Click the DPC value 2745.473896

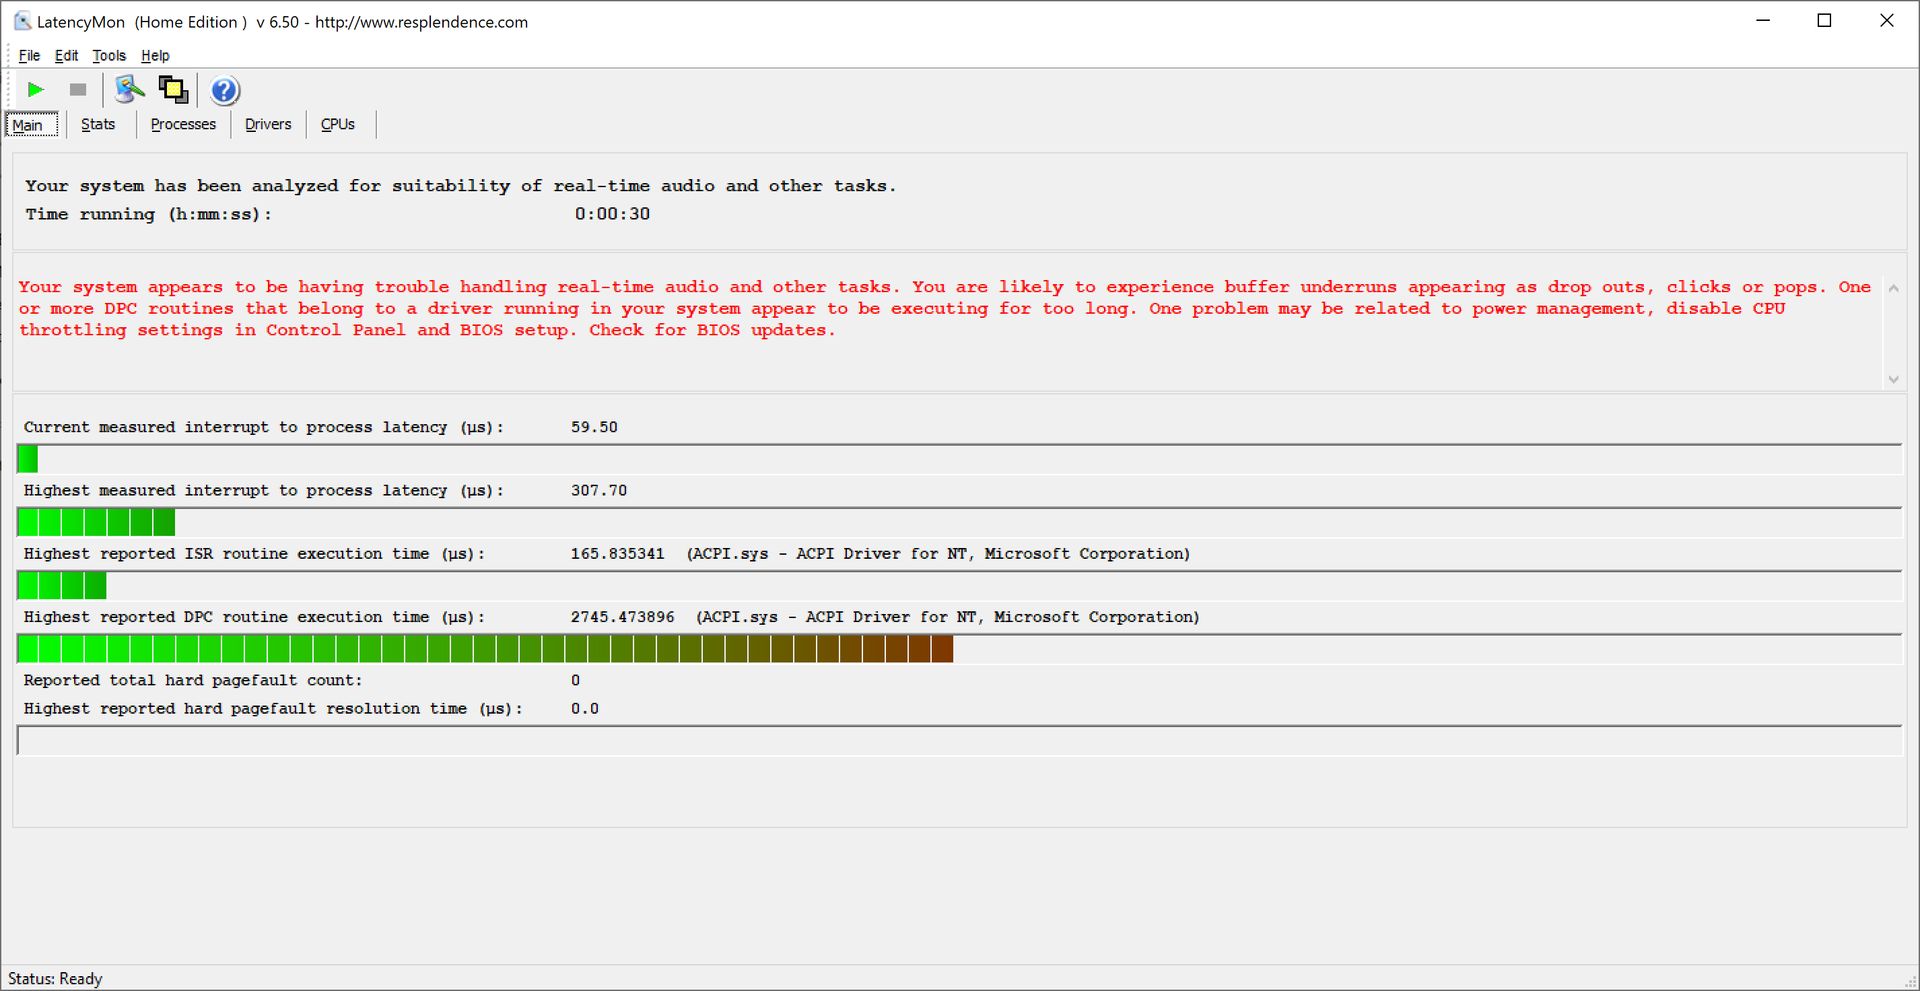[x=622, y=617]
